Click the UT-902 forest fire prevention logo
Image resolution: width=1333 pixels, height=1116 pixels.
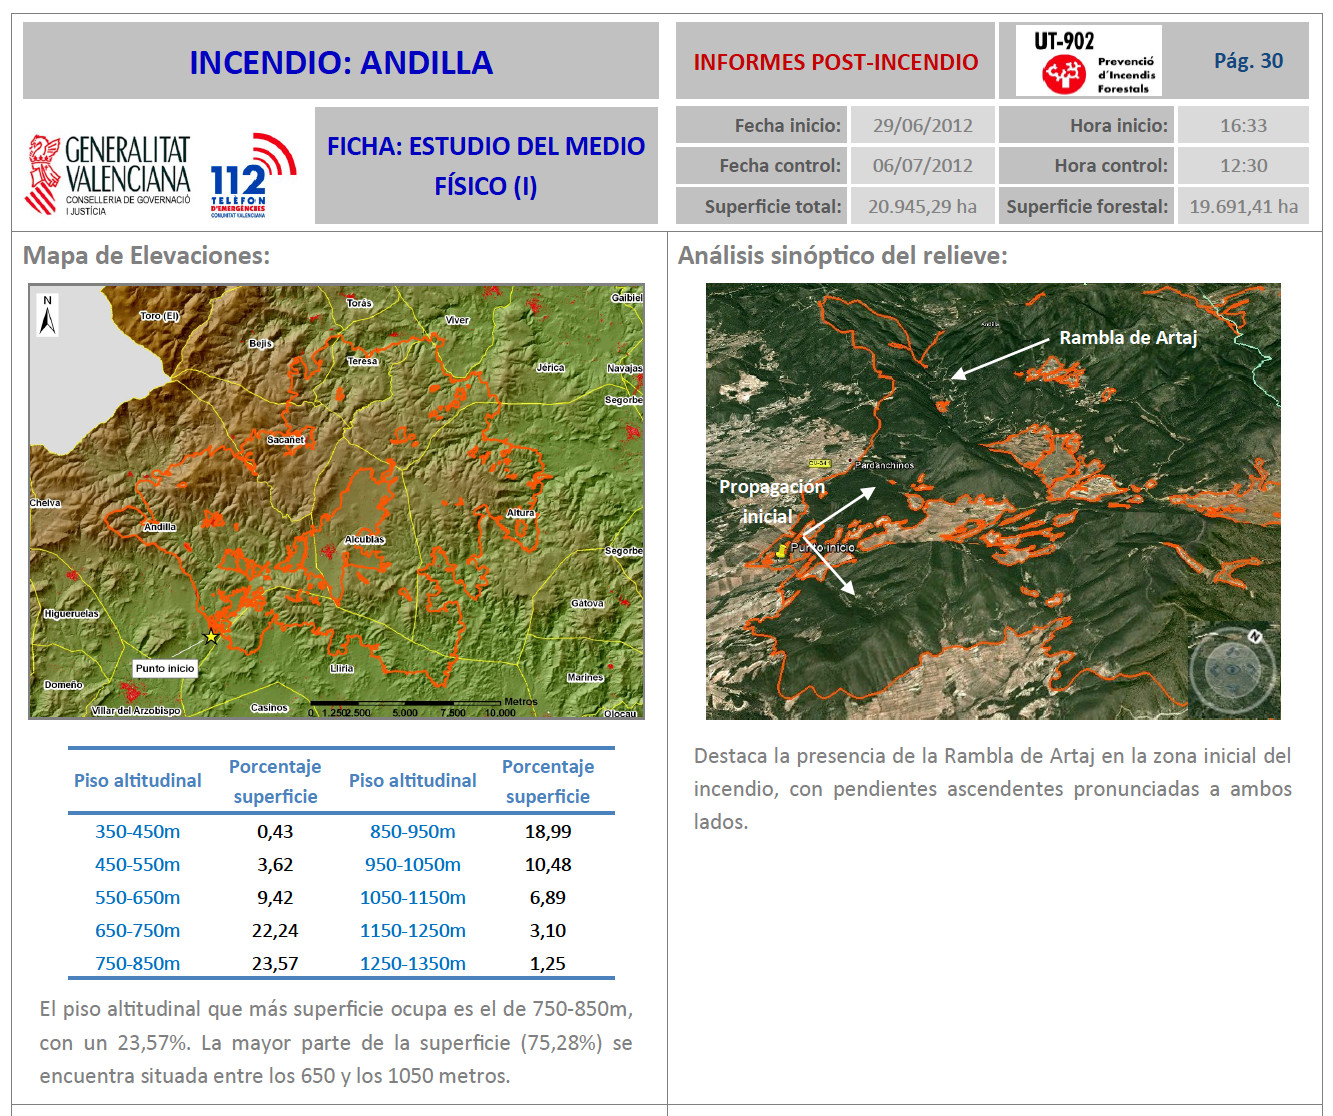point(1089,61)
